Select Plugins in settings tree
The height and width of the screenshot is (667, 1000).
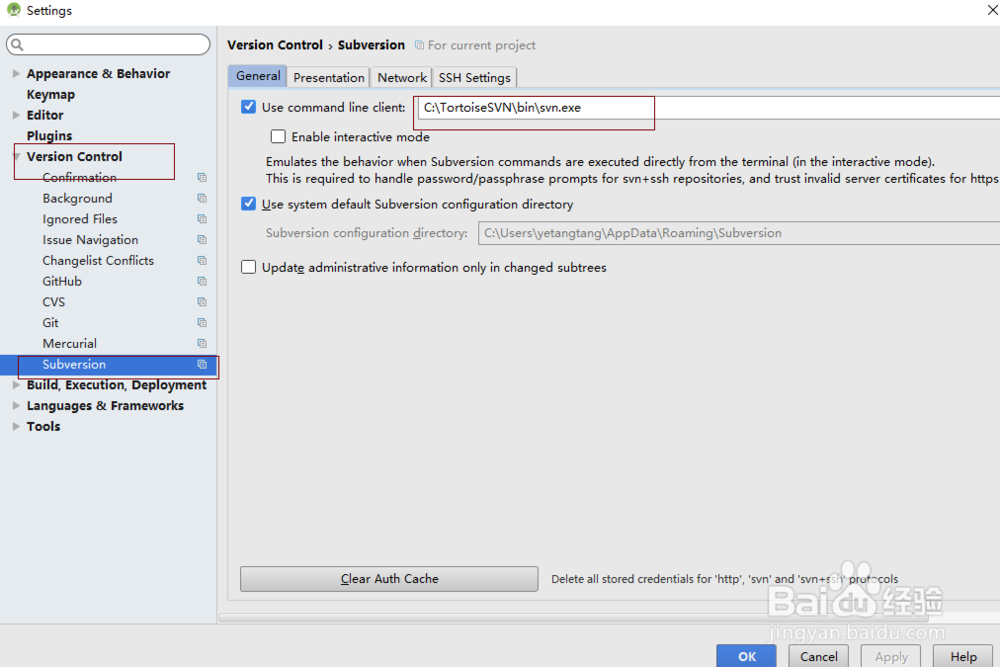coord(49,136)
